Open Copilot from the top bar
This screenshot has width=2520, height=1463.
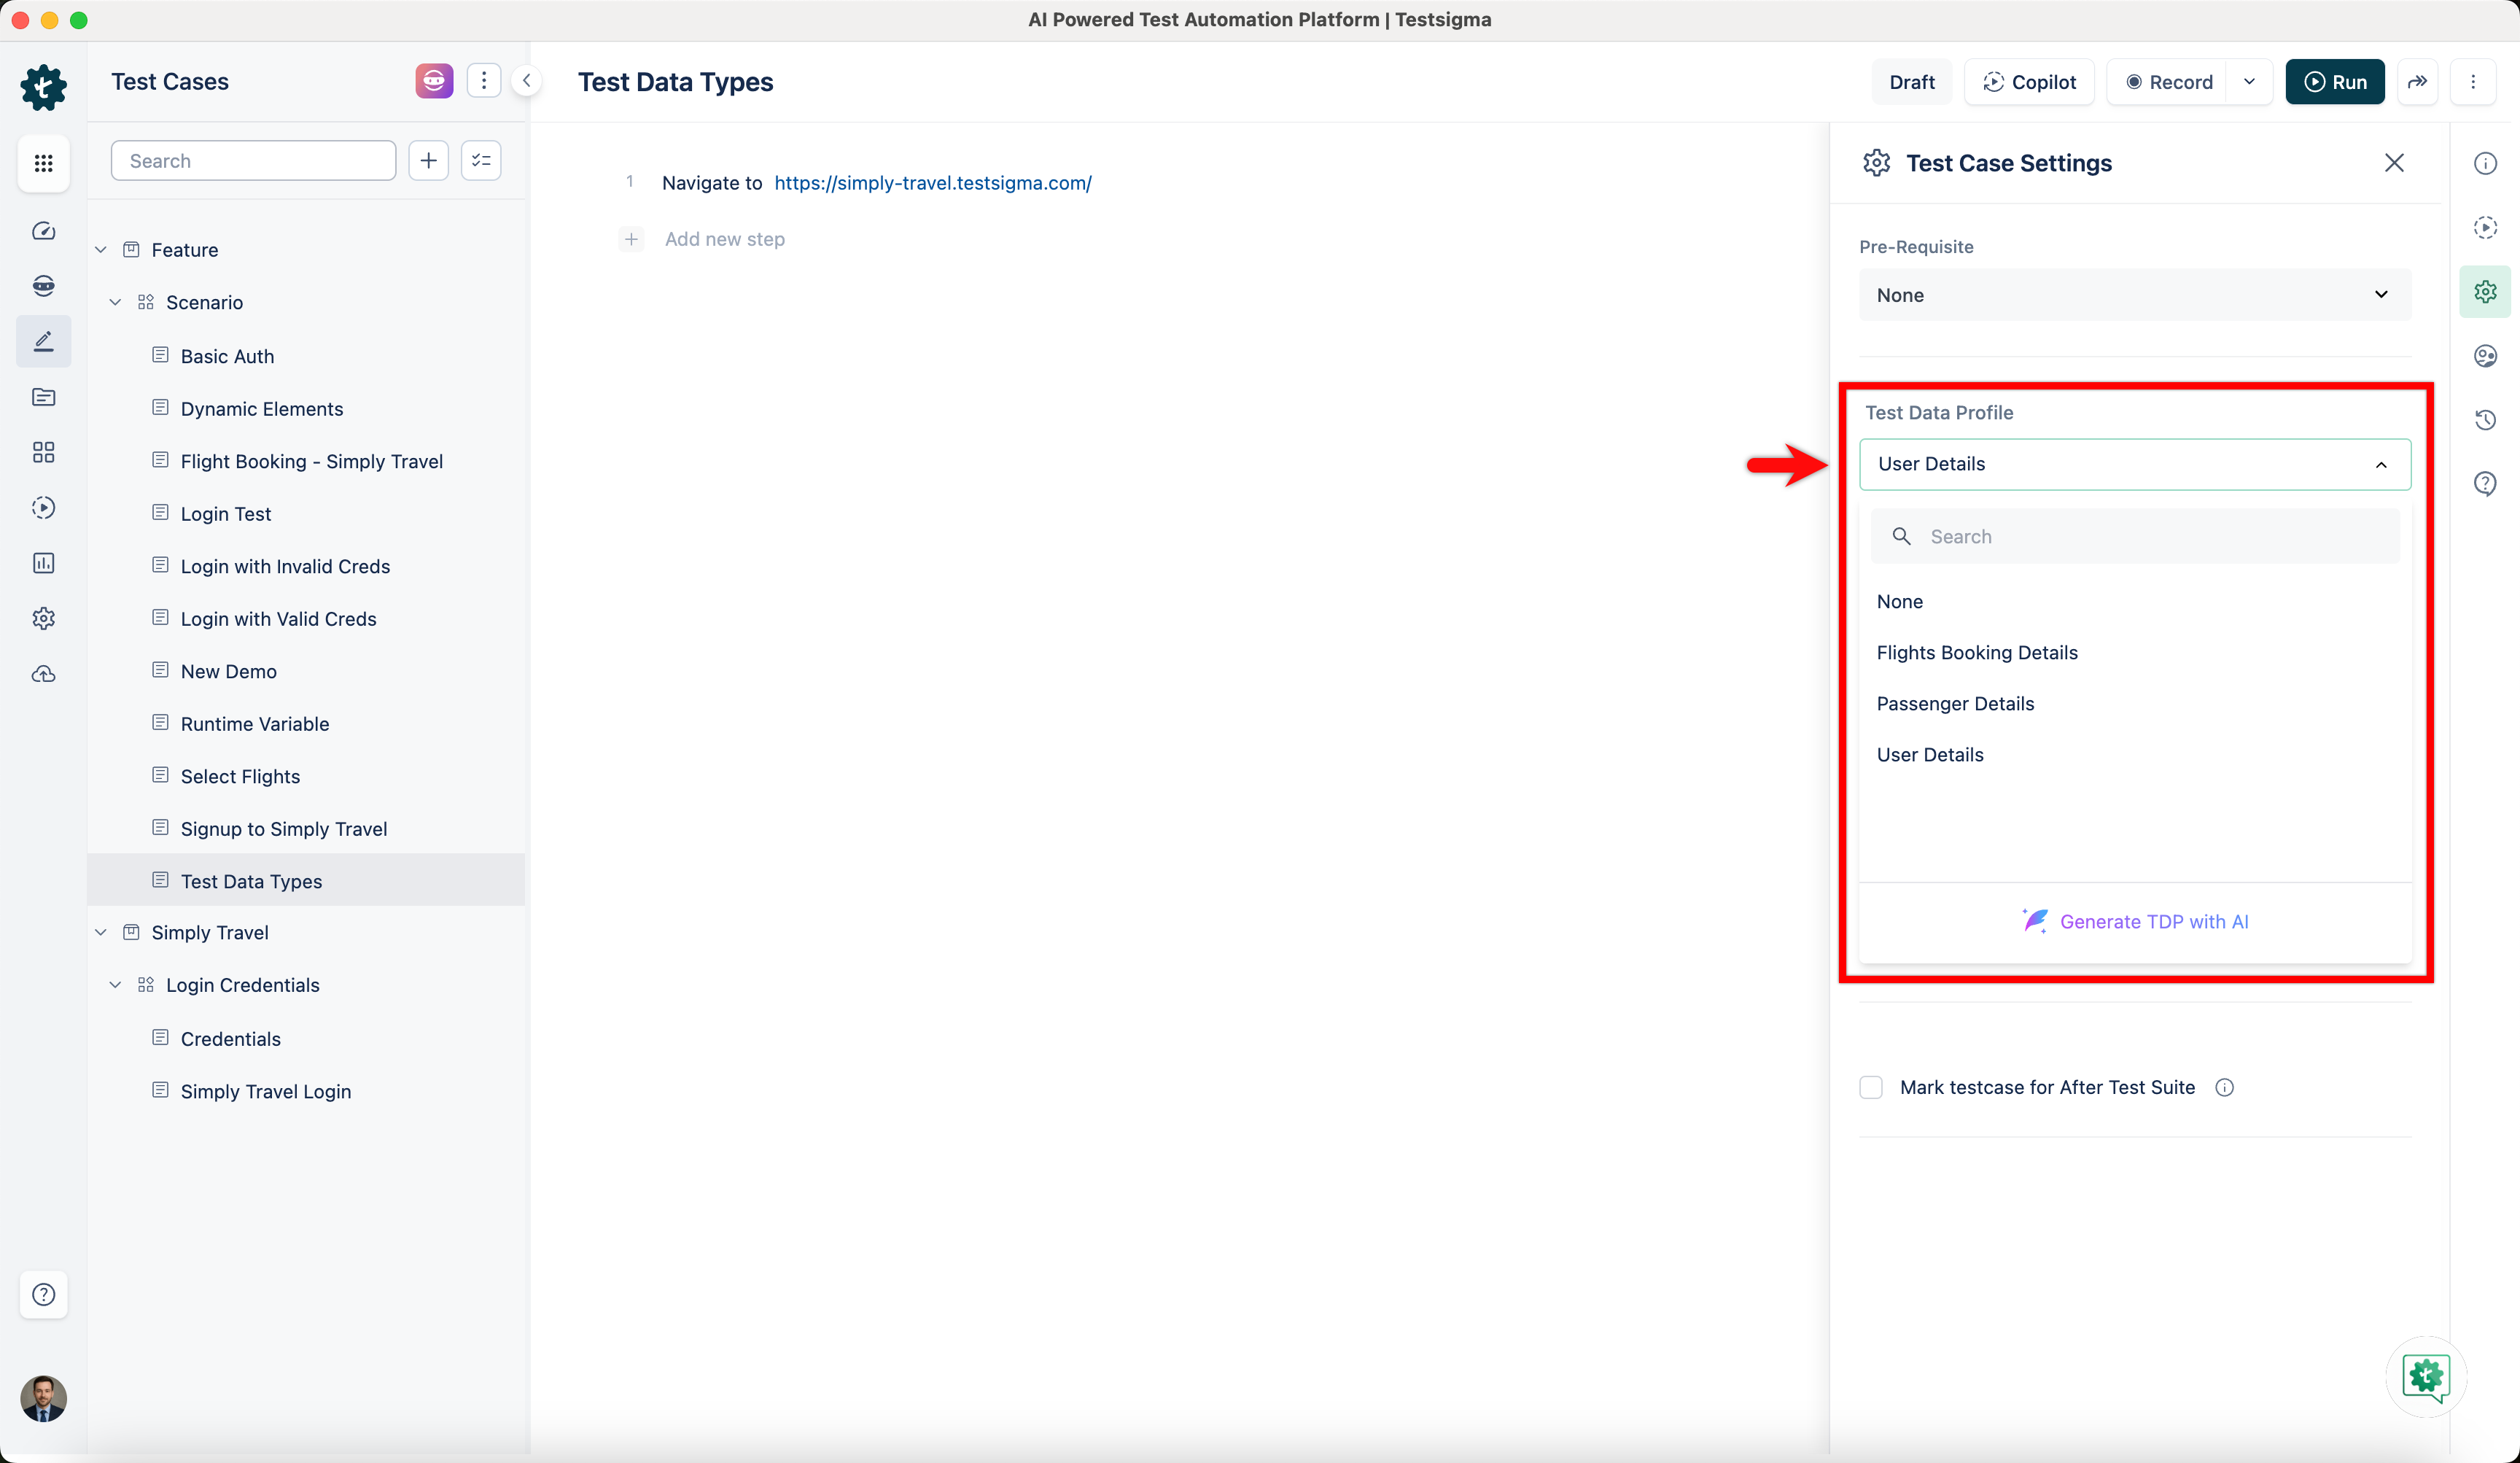2029,82
